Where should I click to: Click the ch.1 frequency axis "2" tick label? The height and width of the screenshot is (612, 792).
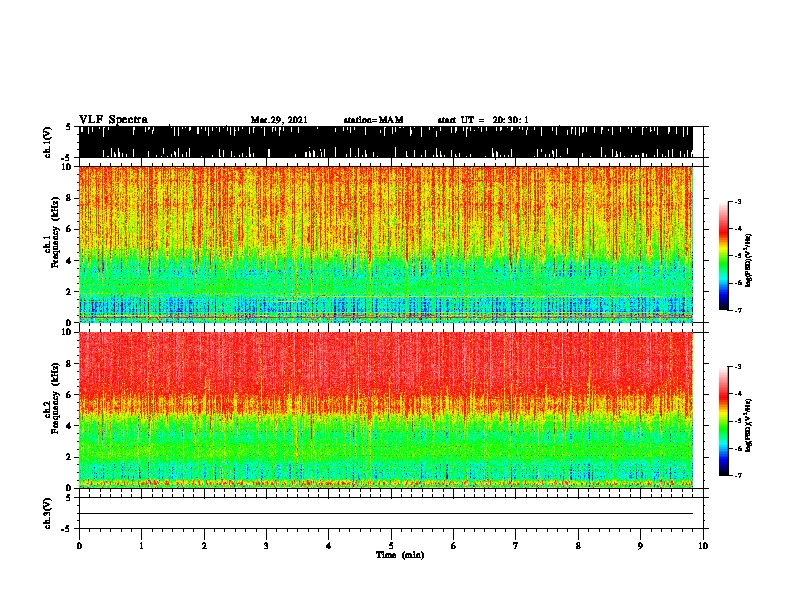pos(70,292)
